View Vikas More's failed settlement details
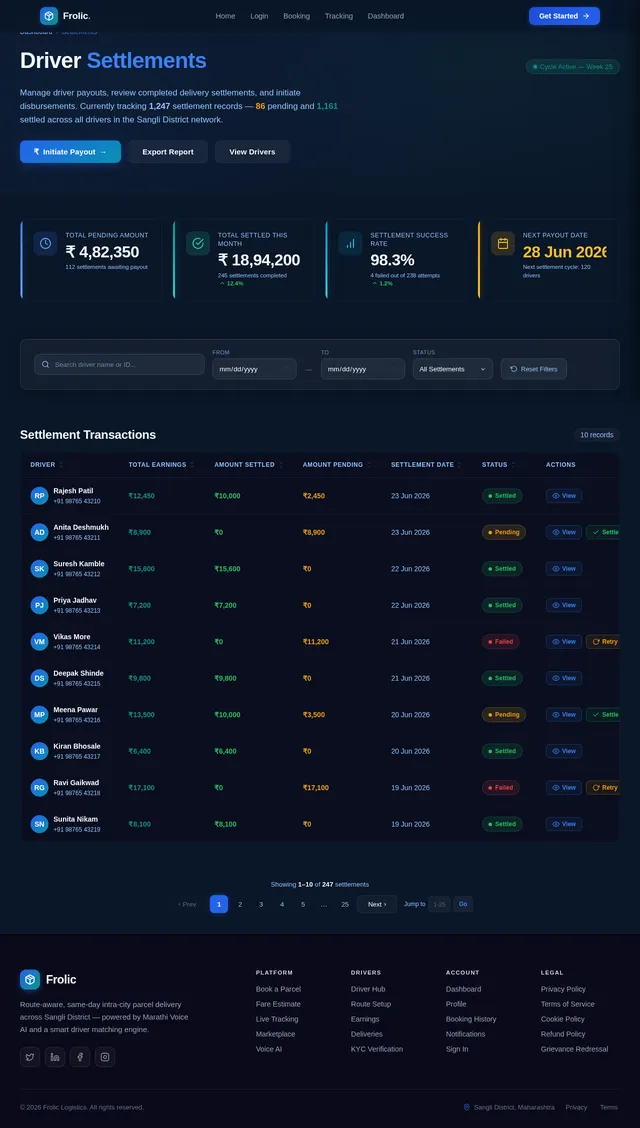 tap(564, 642)
